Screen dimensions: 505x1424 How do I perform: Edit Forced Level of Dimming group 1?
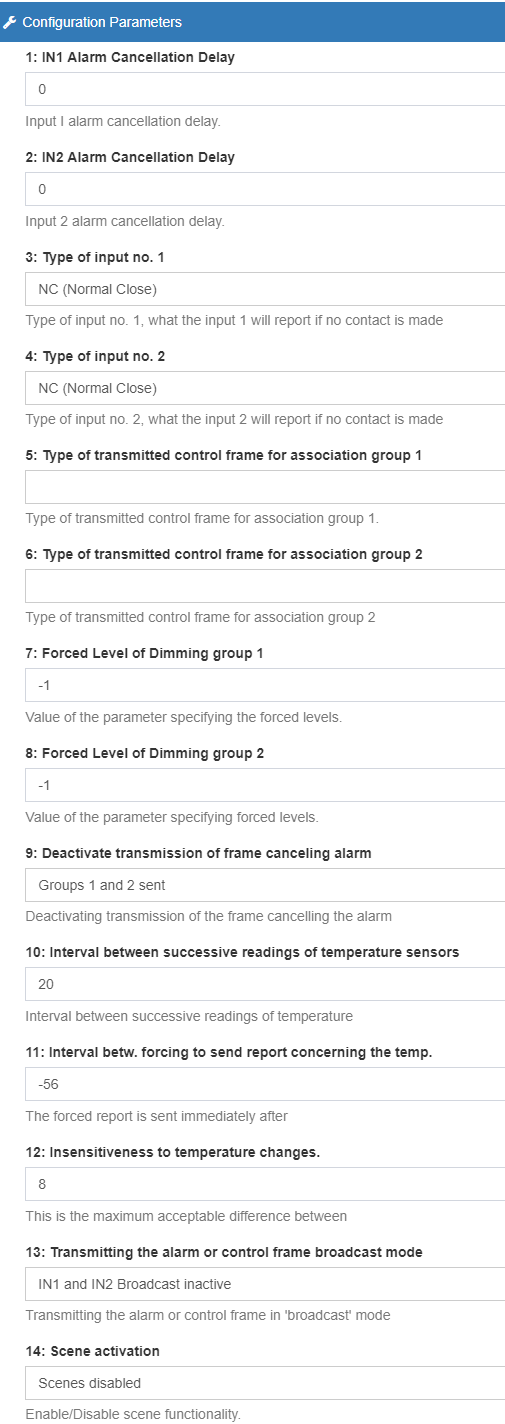coord(265,686)
